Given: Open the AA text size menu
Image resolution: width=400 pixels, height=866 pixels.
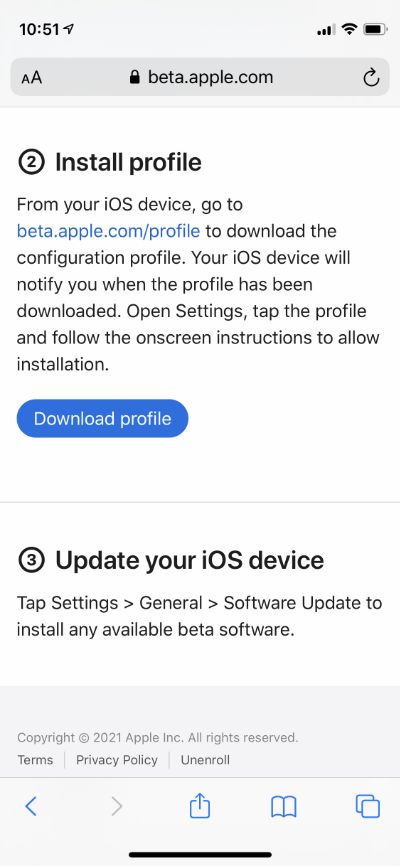Looking at the screenshot, I should click(x=31, y=77).
